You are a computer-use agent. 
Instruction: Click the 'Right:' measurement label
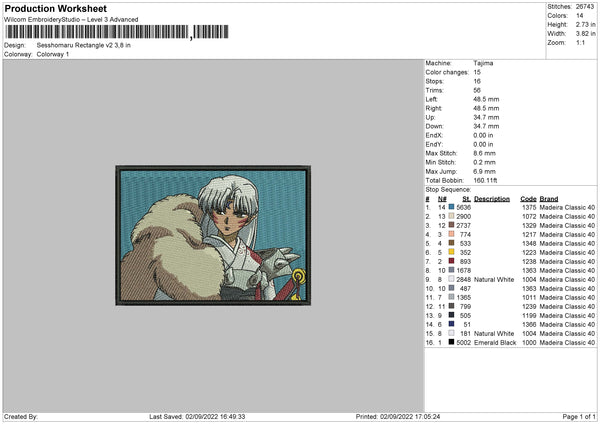434,108
